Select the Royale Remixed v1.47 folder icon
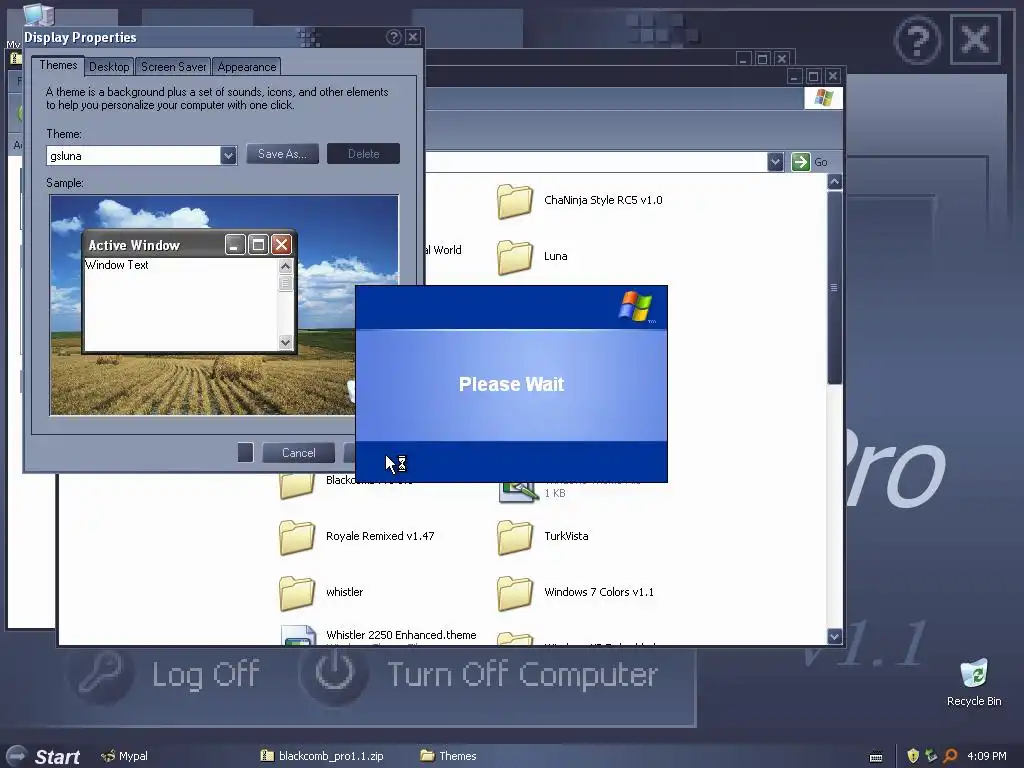The width and height of the screenshot is (1024, 768). 296,537
